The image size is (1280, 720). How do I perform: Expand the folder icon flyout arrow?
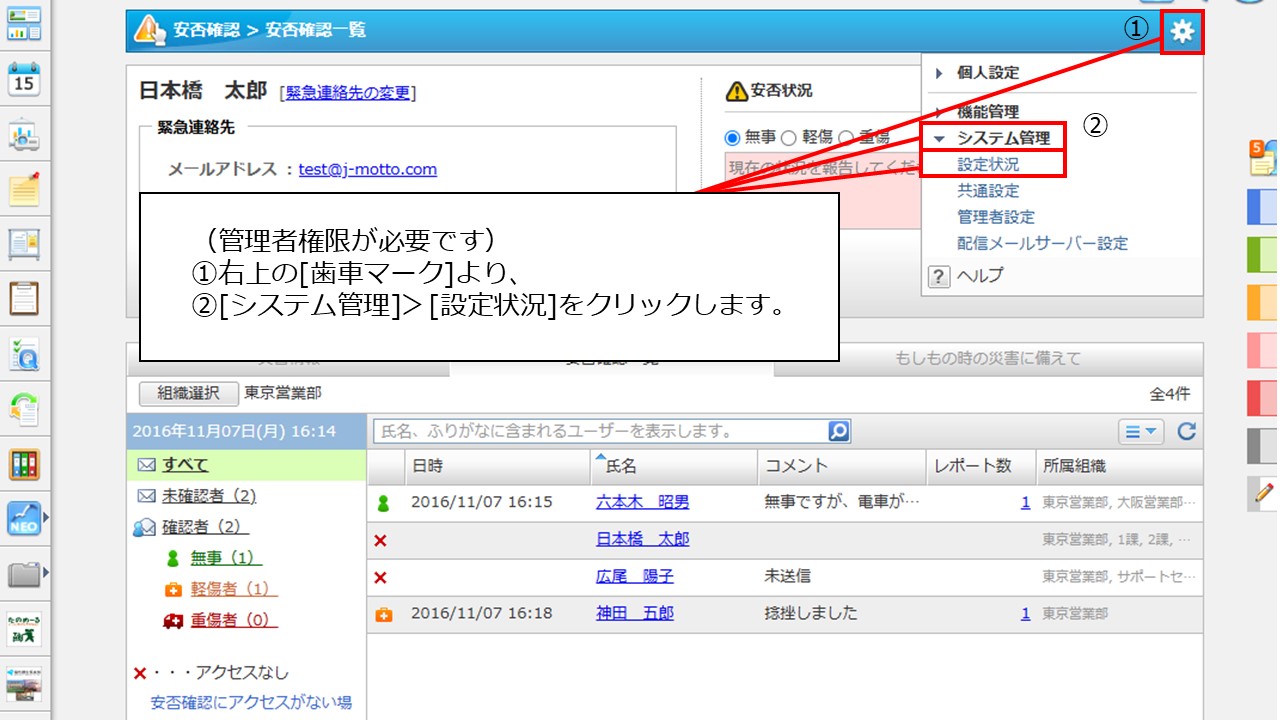[x=45, y=574]
